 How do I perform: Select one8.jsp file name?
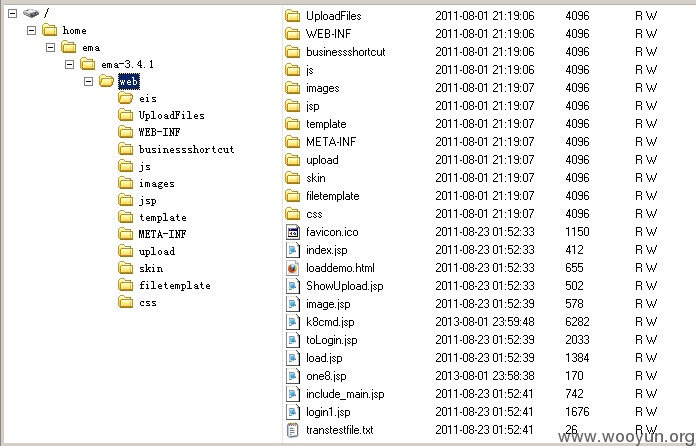tap(326, 376)
